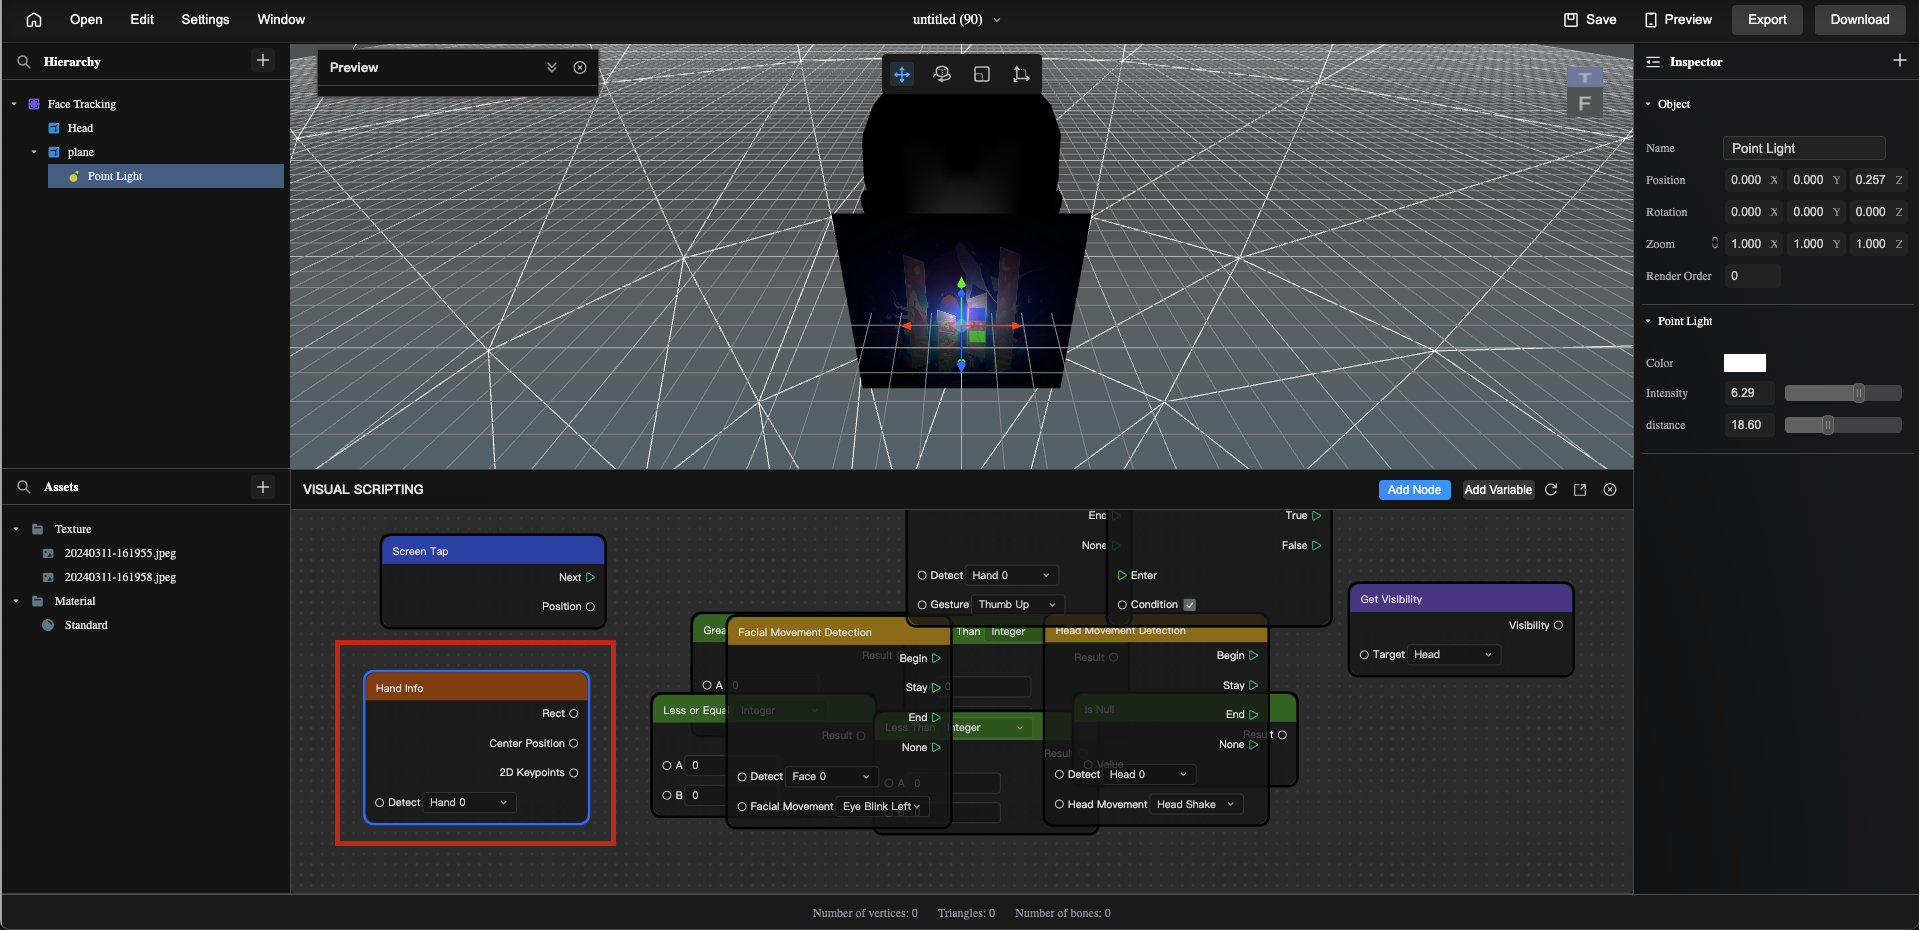Click Add Variable button
Image resolution: width=1920 pixels, height=930 pixels.
click(x=1498, y=489)
